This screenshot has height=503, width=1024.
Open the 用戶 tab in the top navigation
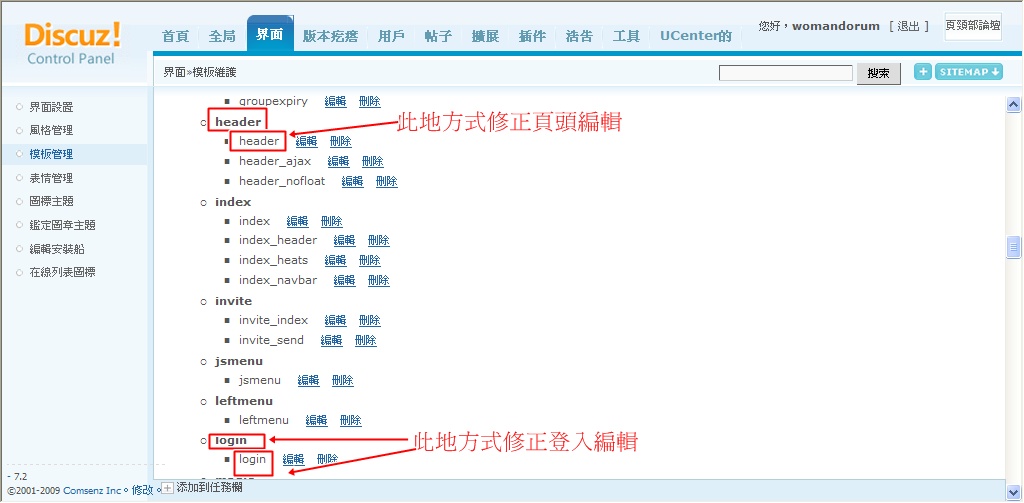coord(391,36)
